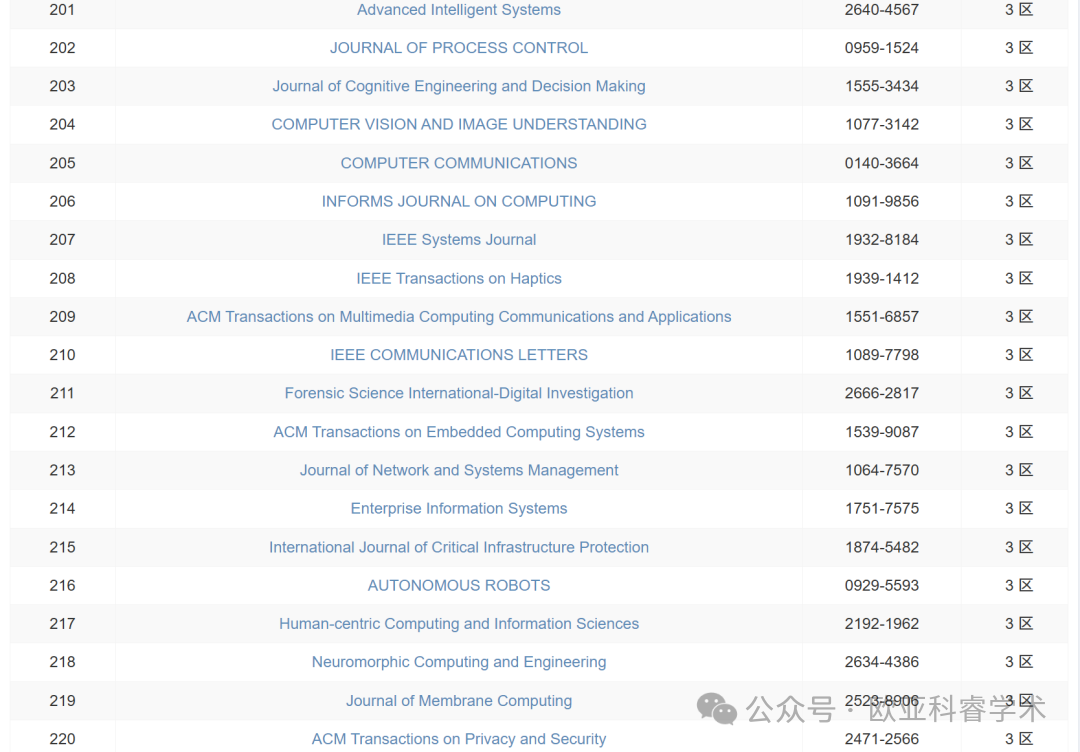Select ISSN 1077-3142 cell
1080x752 pixels.
tap(882, 124)
